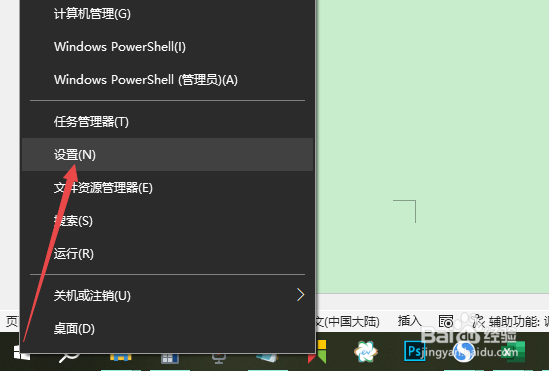Open 文件资源管理器(E) menu entry
This screenshot has height=371, width=549.
[167, 188]
